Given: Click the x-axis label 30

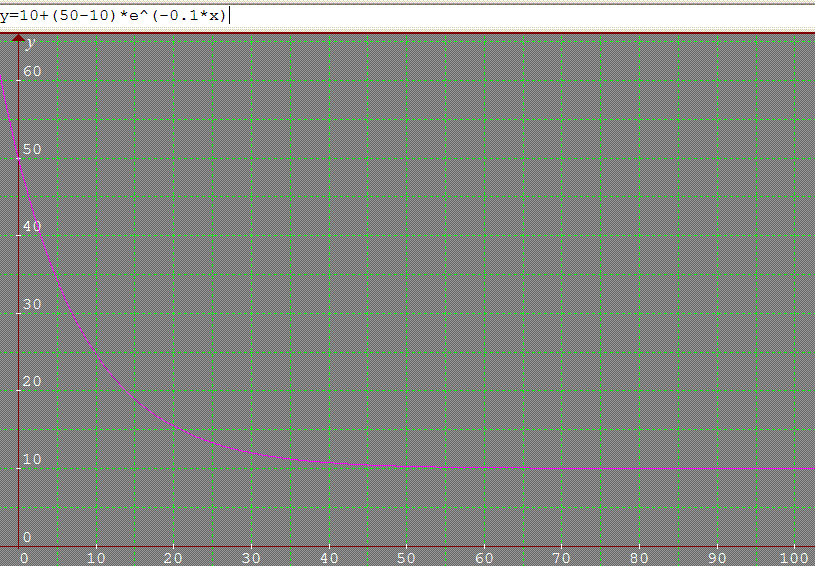Looking at the screenshot, I should (x=251, y=558).
